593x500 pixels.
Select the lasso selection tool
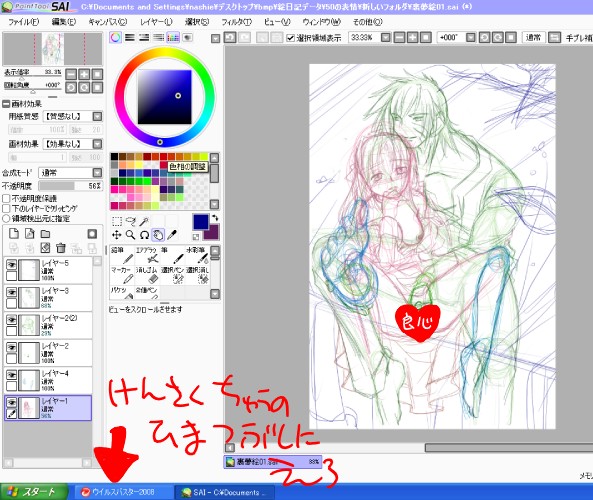130,221
